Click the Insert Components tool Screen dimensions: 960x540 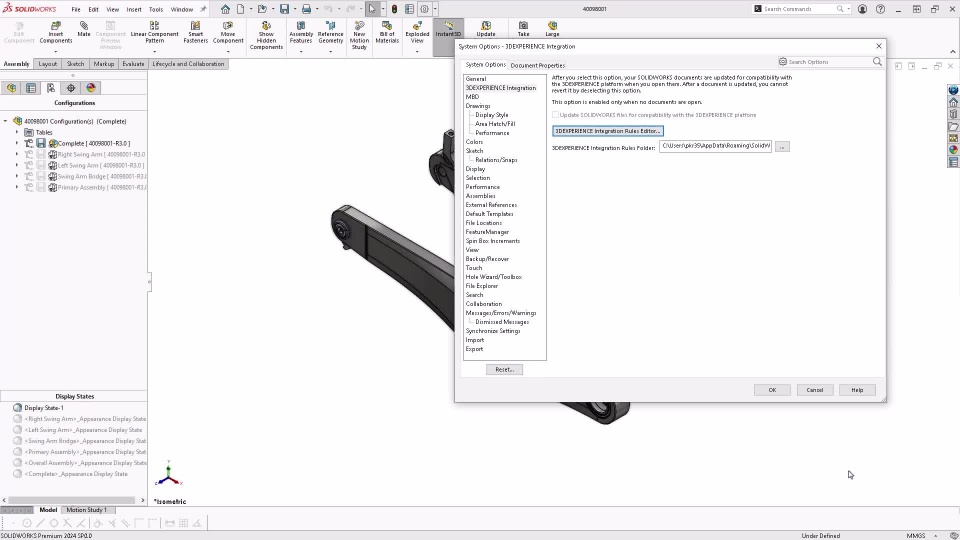tap(56, 32)
